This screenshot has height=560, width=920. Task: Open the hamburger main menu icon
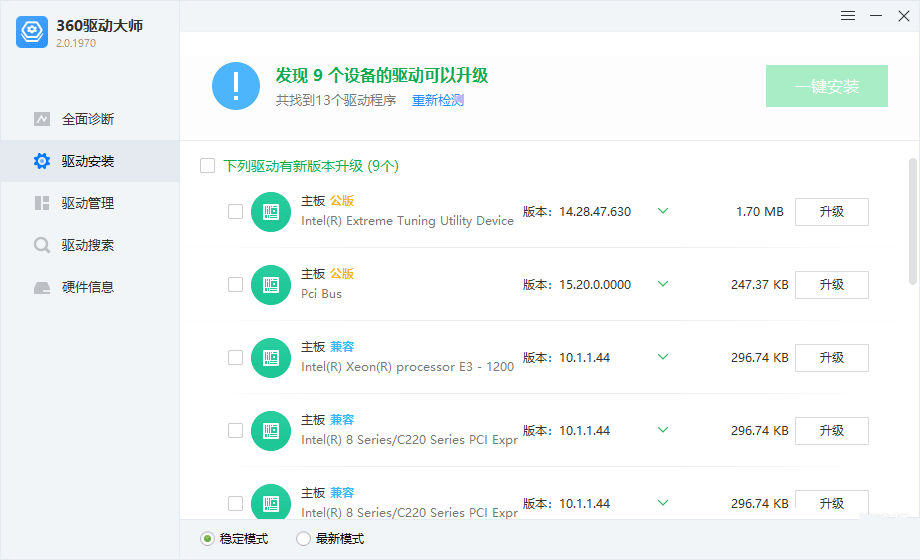(x=847, y=16)
